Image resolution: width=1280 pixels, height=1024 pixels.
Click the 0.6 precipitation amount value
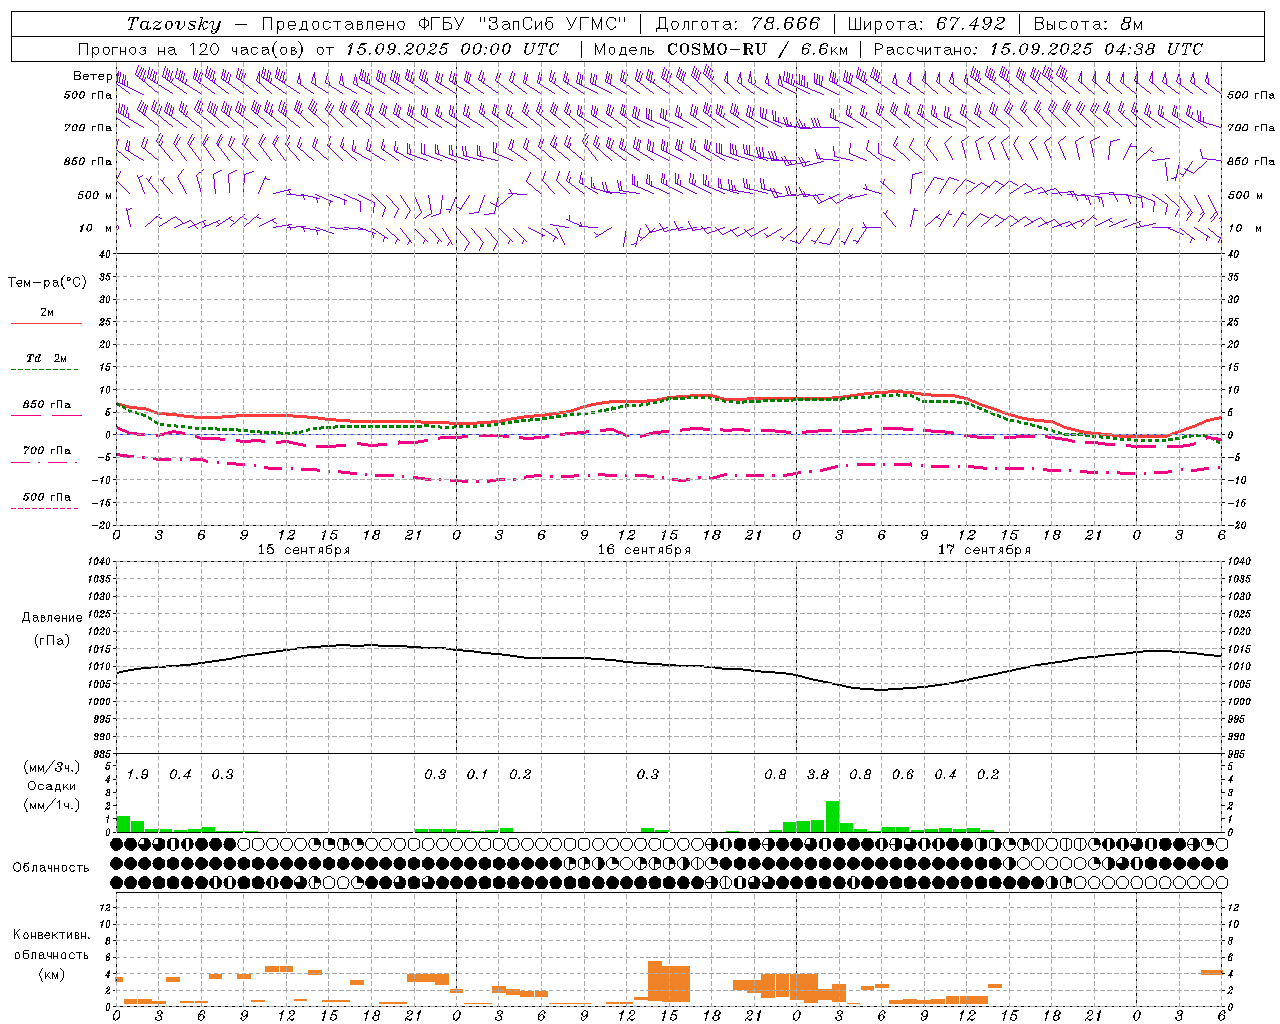[x=903, y=775]
